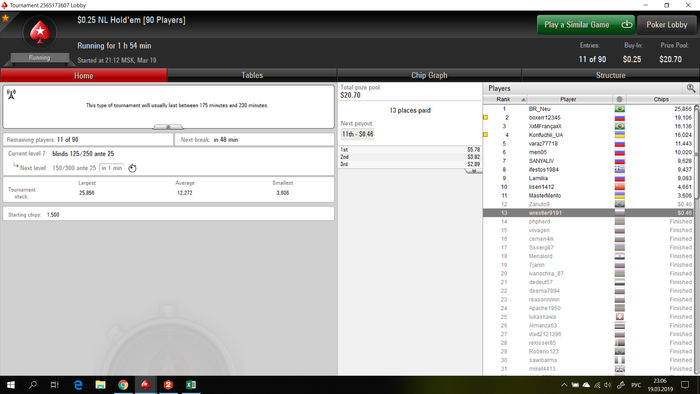Image resolution: width=700 pixels, height=394 pixels.
Task: Select player Lamilia row
Action: point(588,178)
